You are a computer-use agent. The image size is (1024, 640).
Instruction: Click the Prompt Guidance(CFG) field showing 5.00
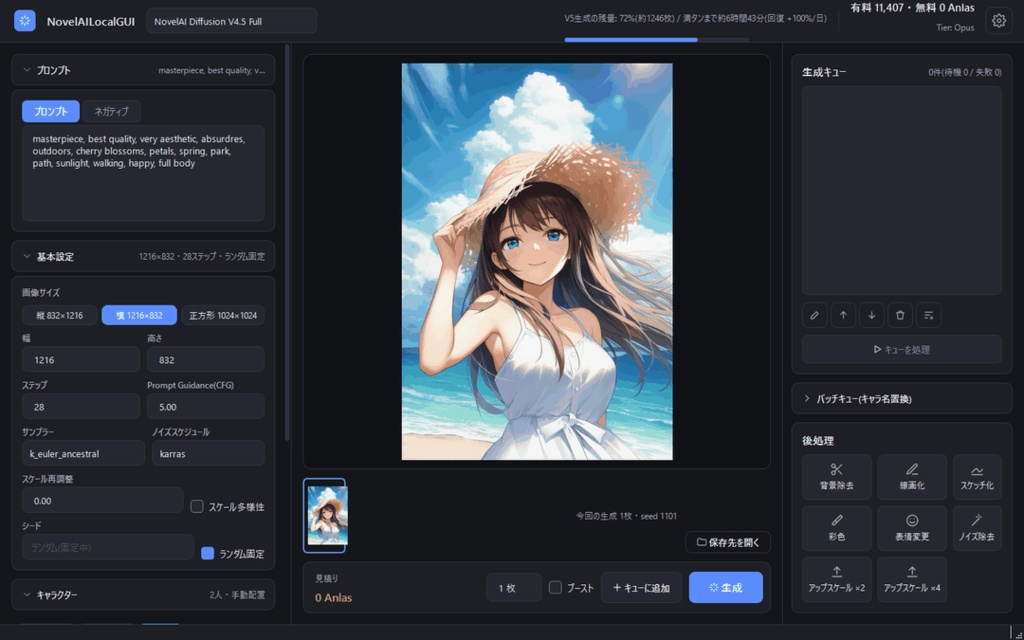pos(206,406)
